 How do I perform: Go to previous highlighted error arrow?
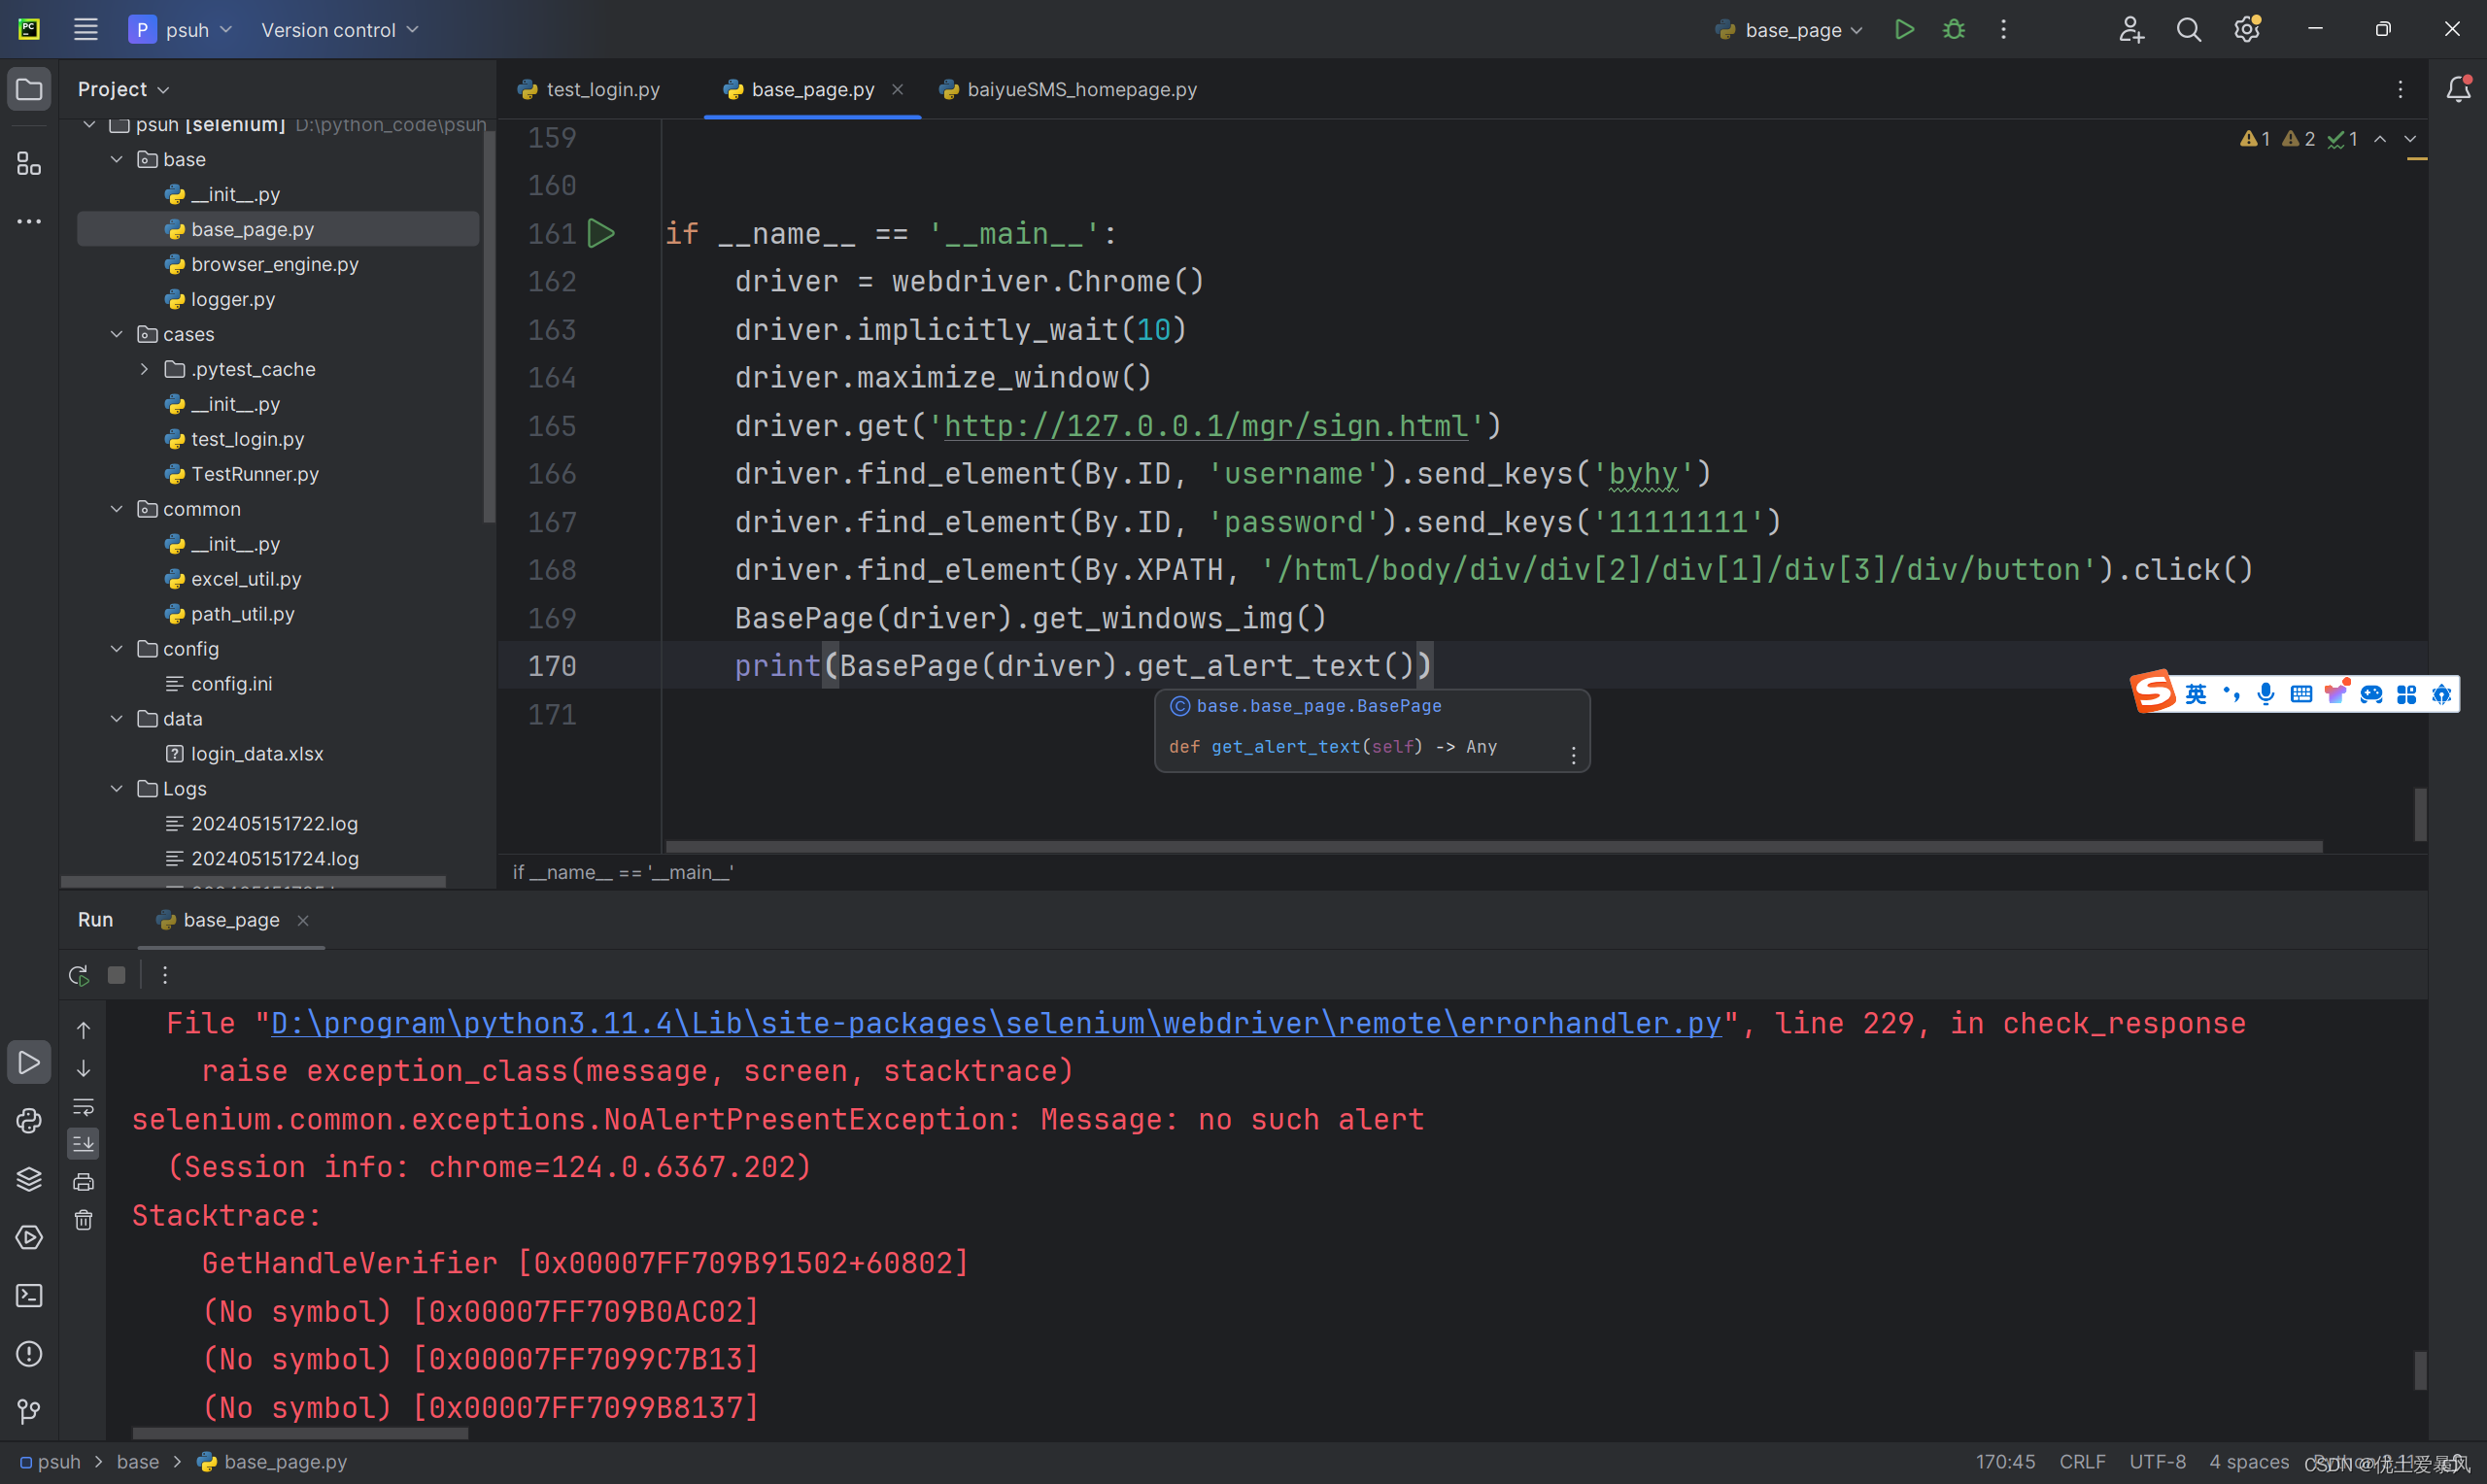2380,139
